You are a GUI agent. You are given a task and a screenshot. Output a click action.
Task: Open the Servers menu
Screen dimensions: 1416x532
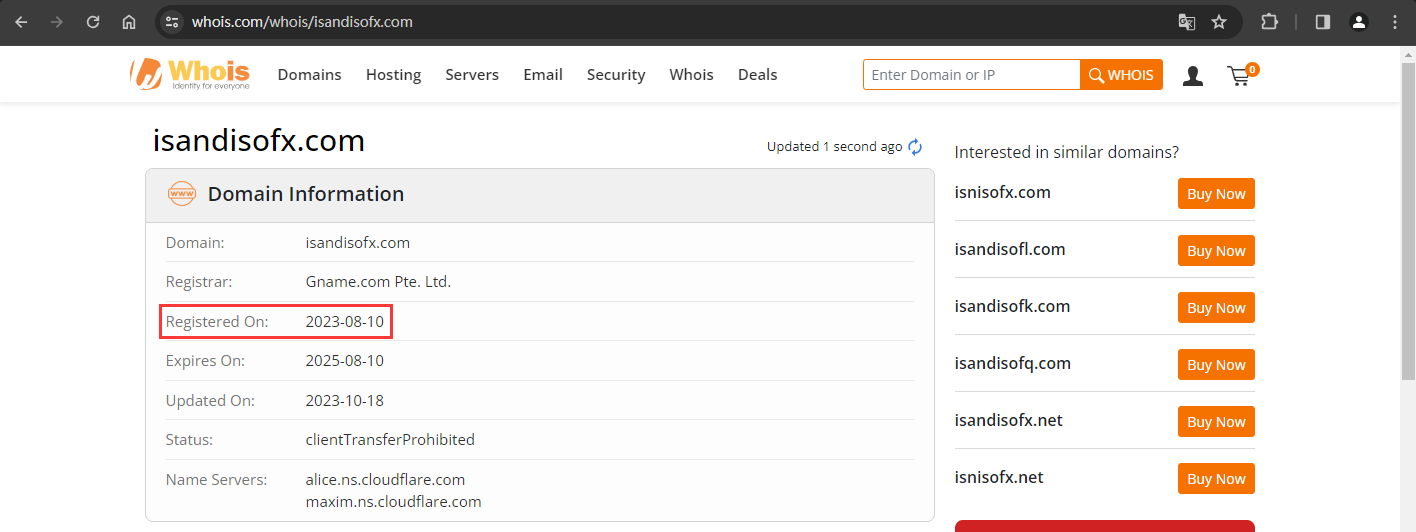point(472,75)
